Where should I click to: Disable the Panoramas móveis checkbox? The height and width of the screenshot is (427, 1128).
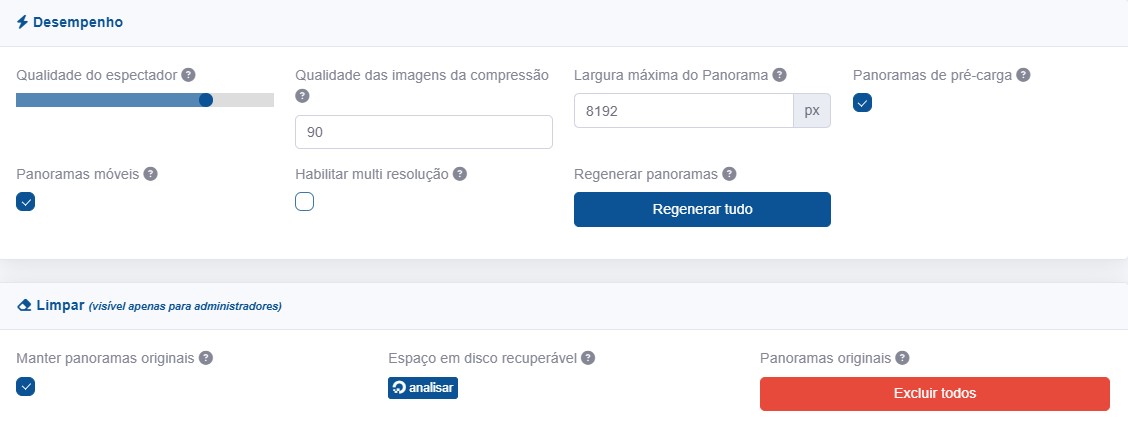[26, 202]
